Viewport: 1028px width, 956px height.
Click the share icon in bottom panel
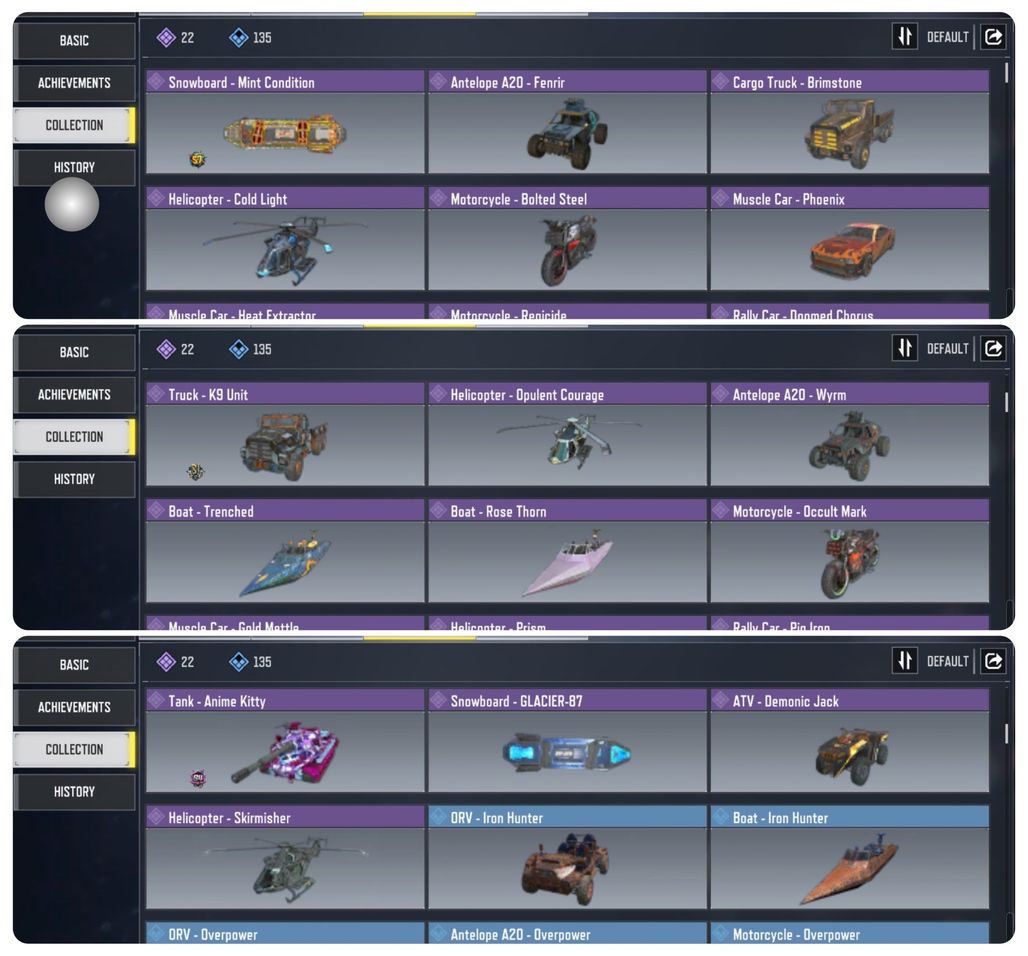pos(993,661)
